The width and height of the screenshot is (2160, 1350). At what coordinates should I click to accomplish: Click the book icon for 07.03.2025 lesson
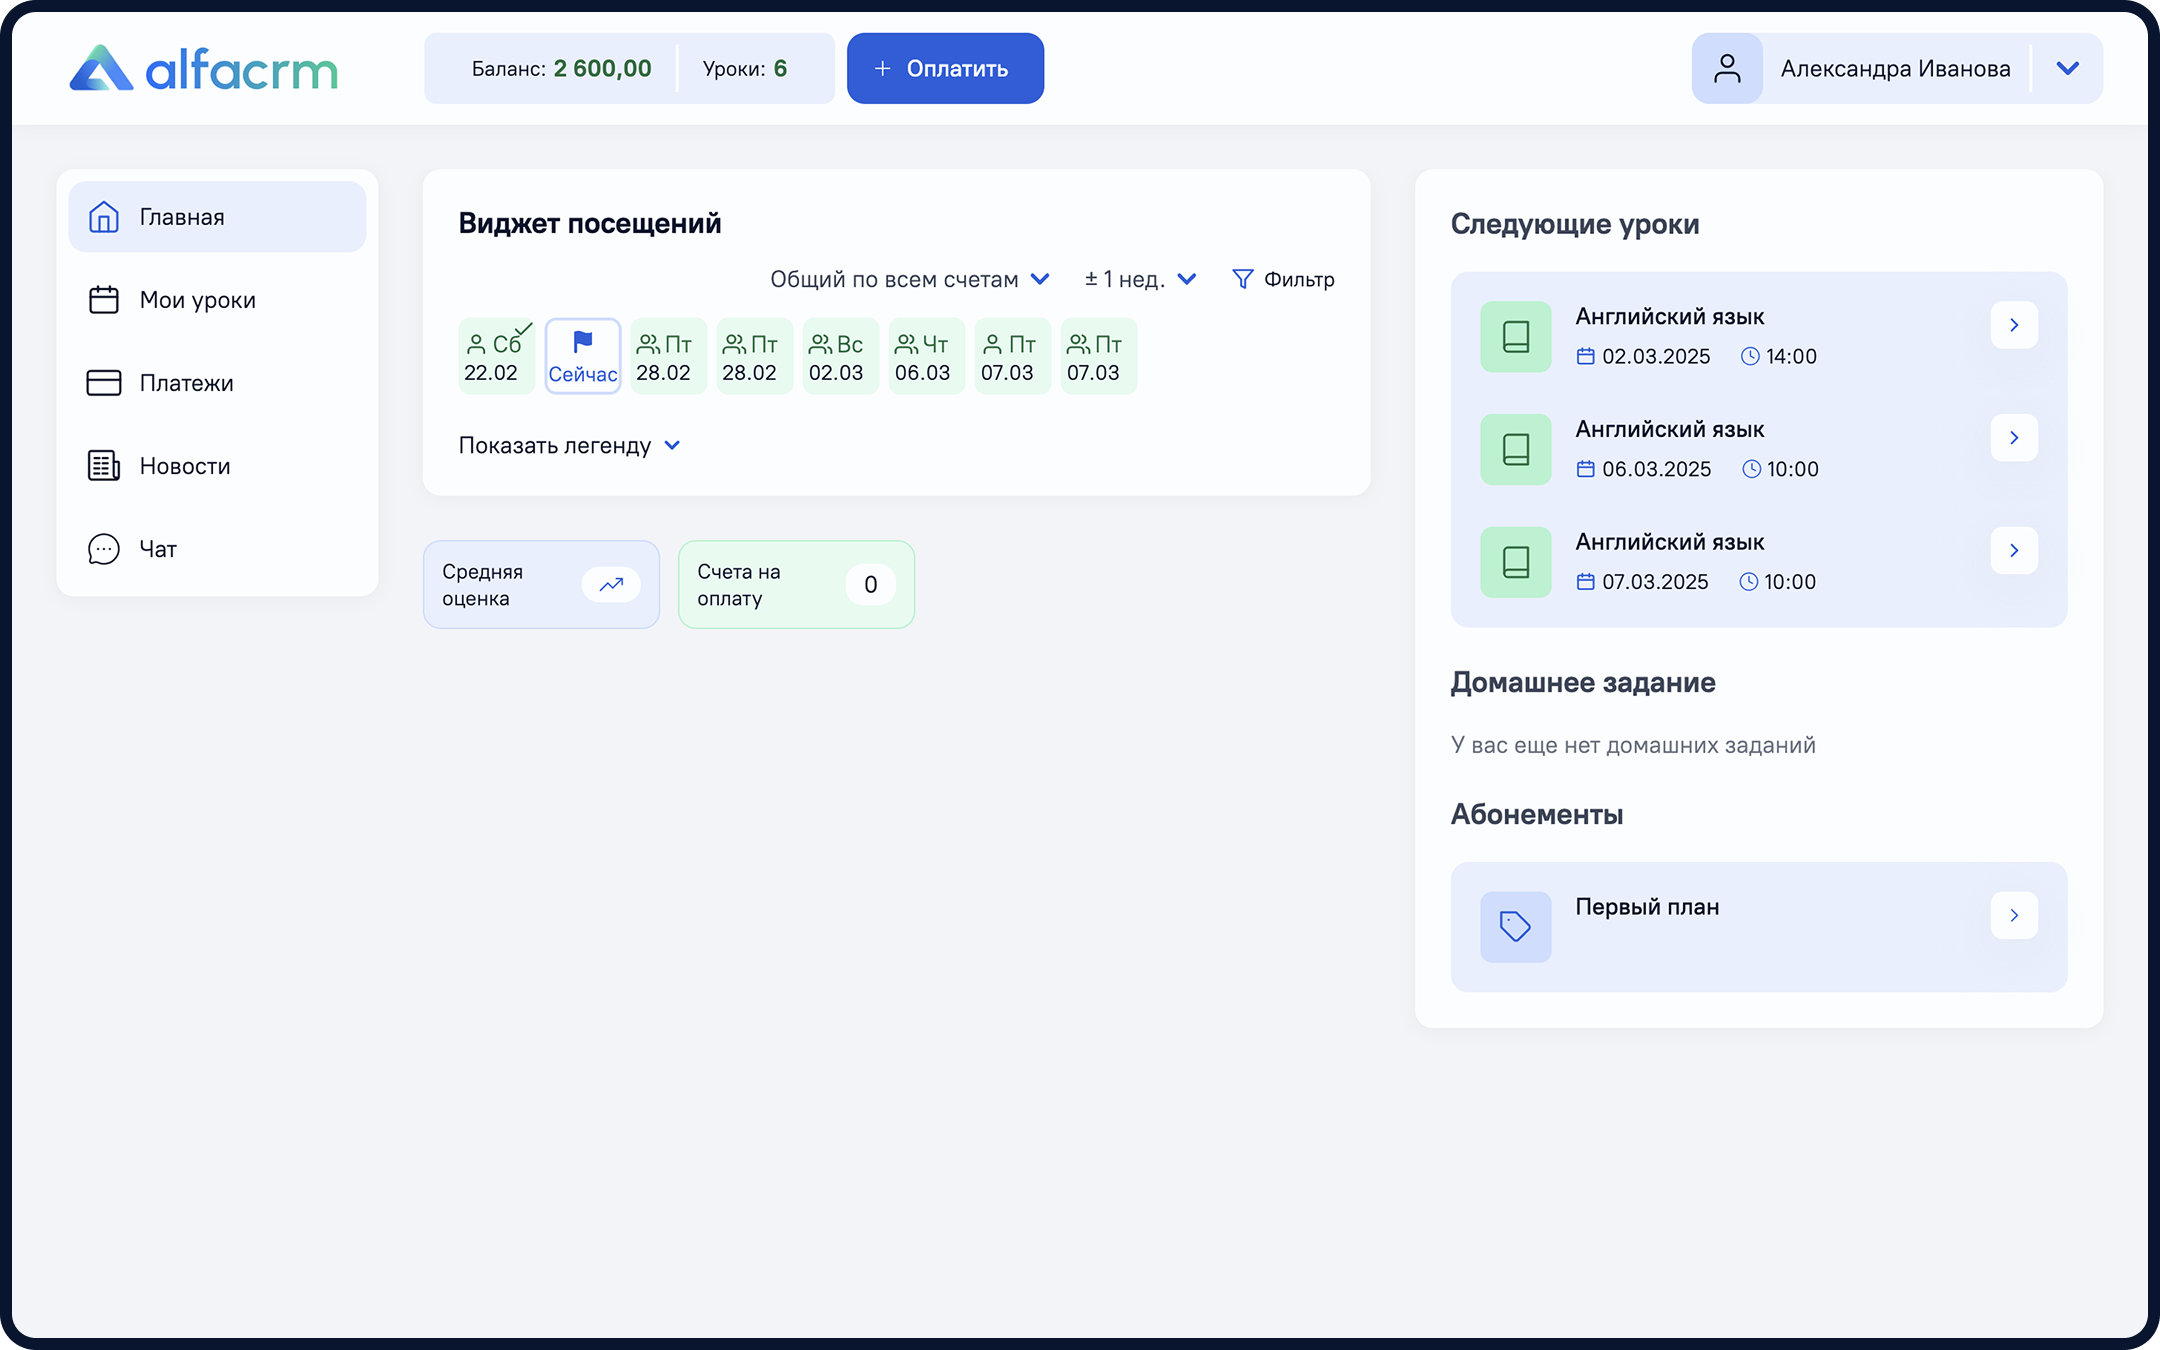pyautogui.click(x=1516, y=563)
